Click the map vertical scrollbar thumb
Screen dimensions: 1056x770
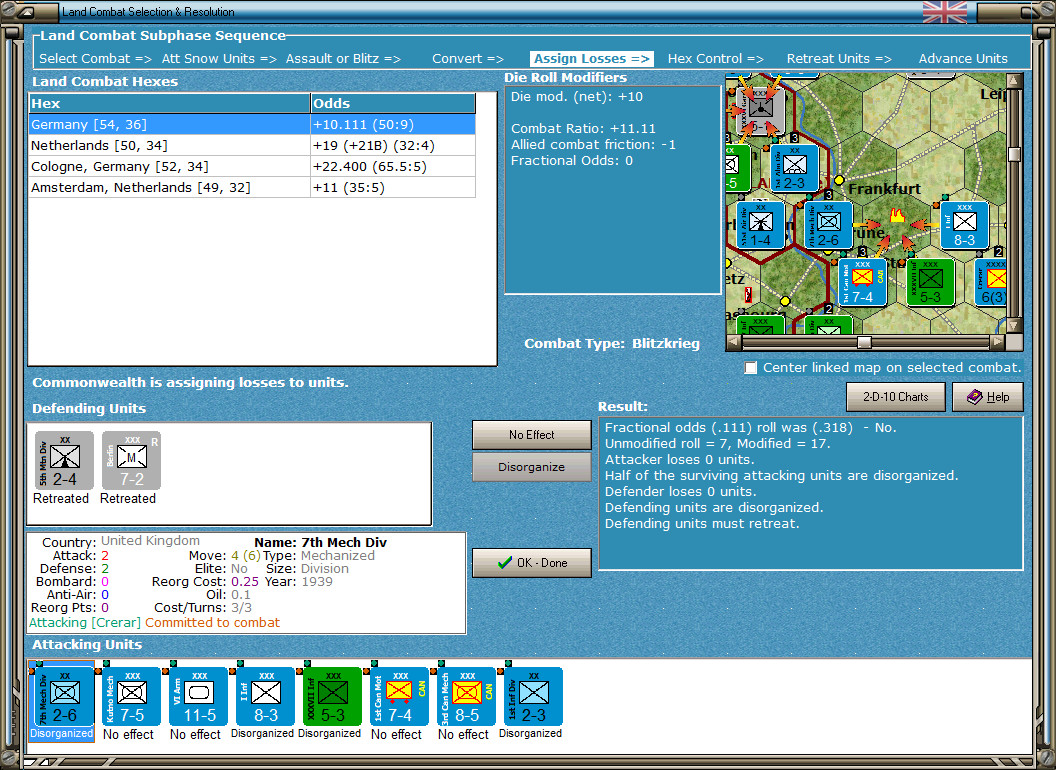click(1014, 154)
